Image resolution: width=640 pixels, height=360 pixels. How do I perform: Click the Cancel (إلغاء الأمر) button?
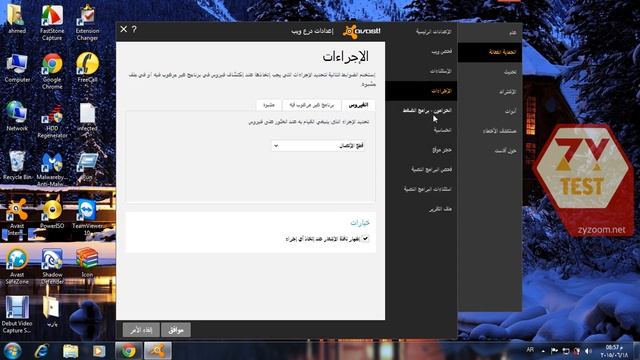(141, 330)
